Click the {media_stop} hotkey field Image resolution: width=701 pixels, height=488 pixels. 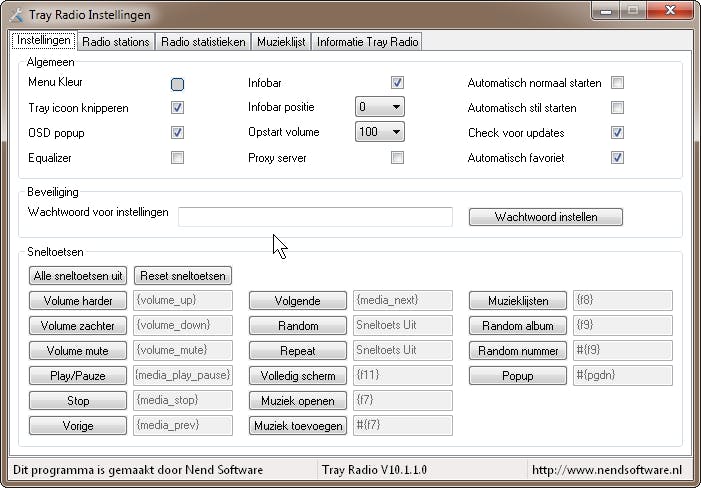(183, 400)
